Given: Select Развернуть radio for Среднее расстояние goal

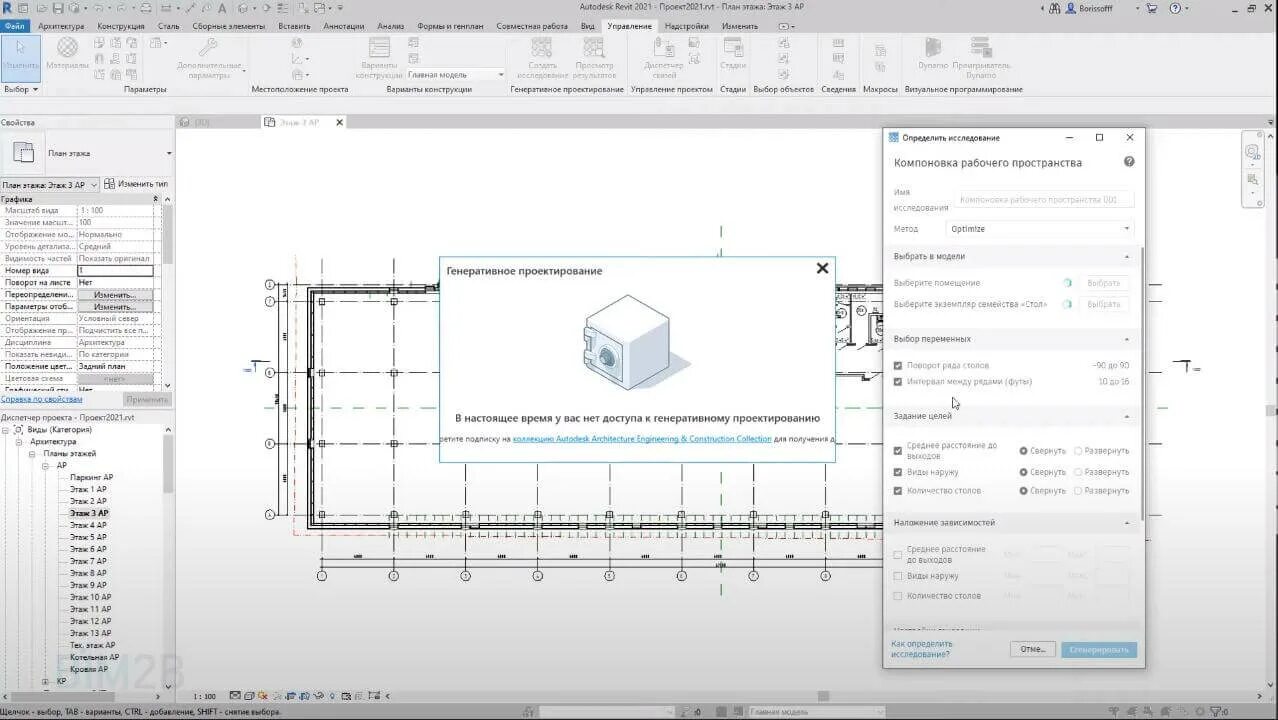Looking at the screenshot, I should click(1078, 450).
